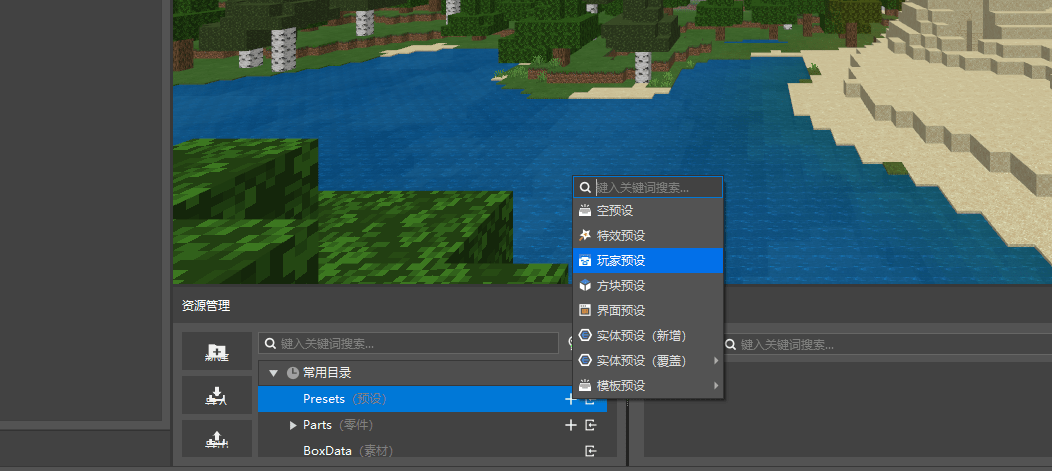Collapse the 常用目录 tree node
This screenshot has height=471, width=1052.
(273, 373)
